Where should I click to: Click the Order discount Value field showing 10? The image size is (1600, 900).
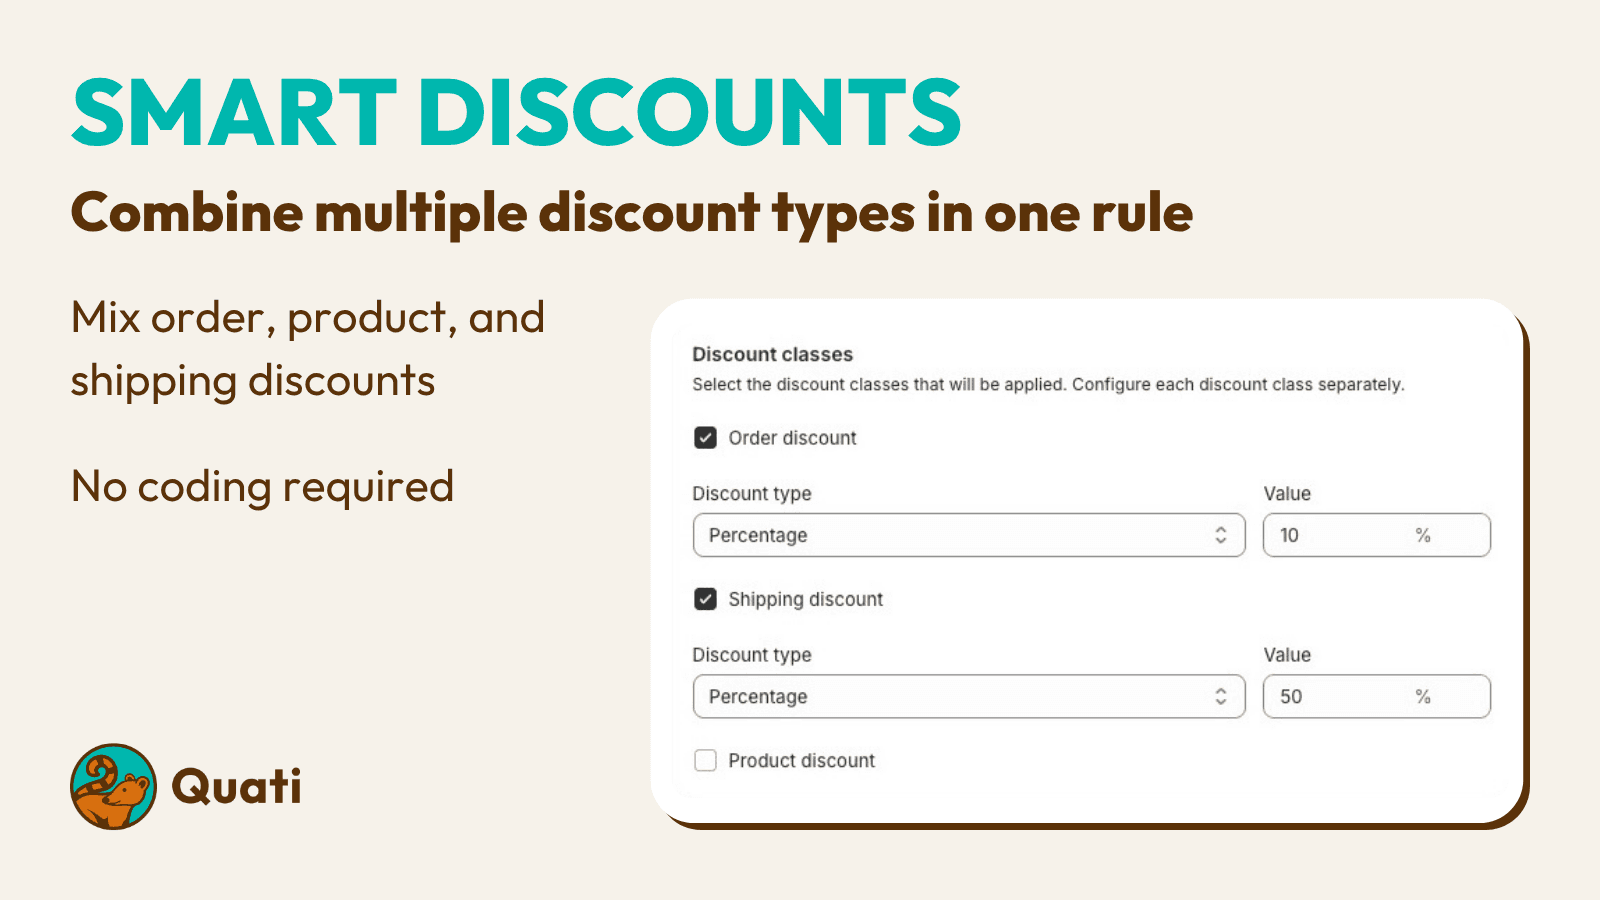click(x=1340, y=535)
